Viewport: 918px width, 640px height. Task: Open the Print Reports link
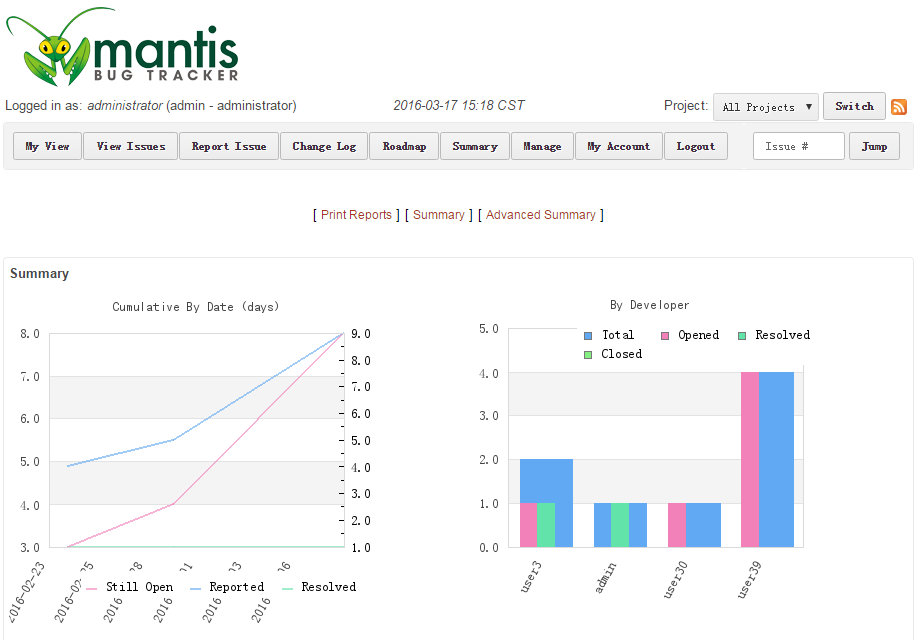tap(356, 215)
